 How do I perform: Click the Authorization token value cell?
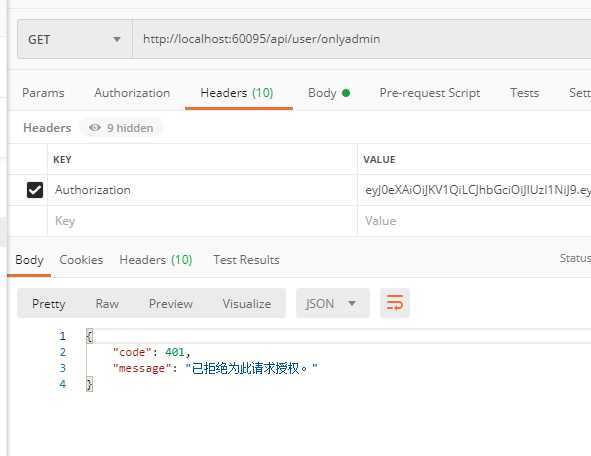pyautogui.click(x=474, y=190)
